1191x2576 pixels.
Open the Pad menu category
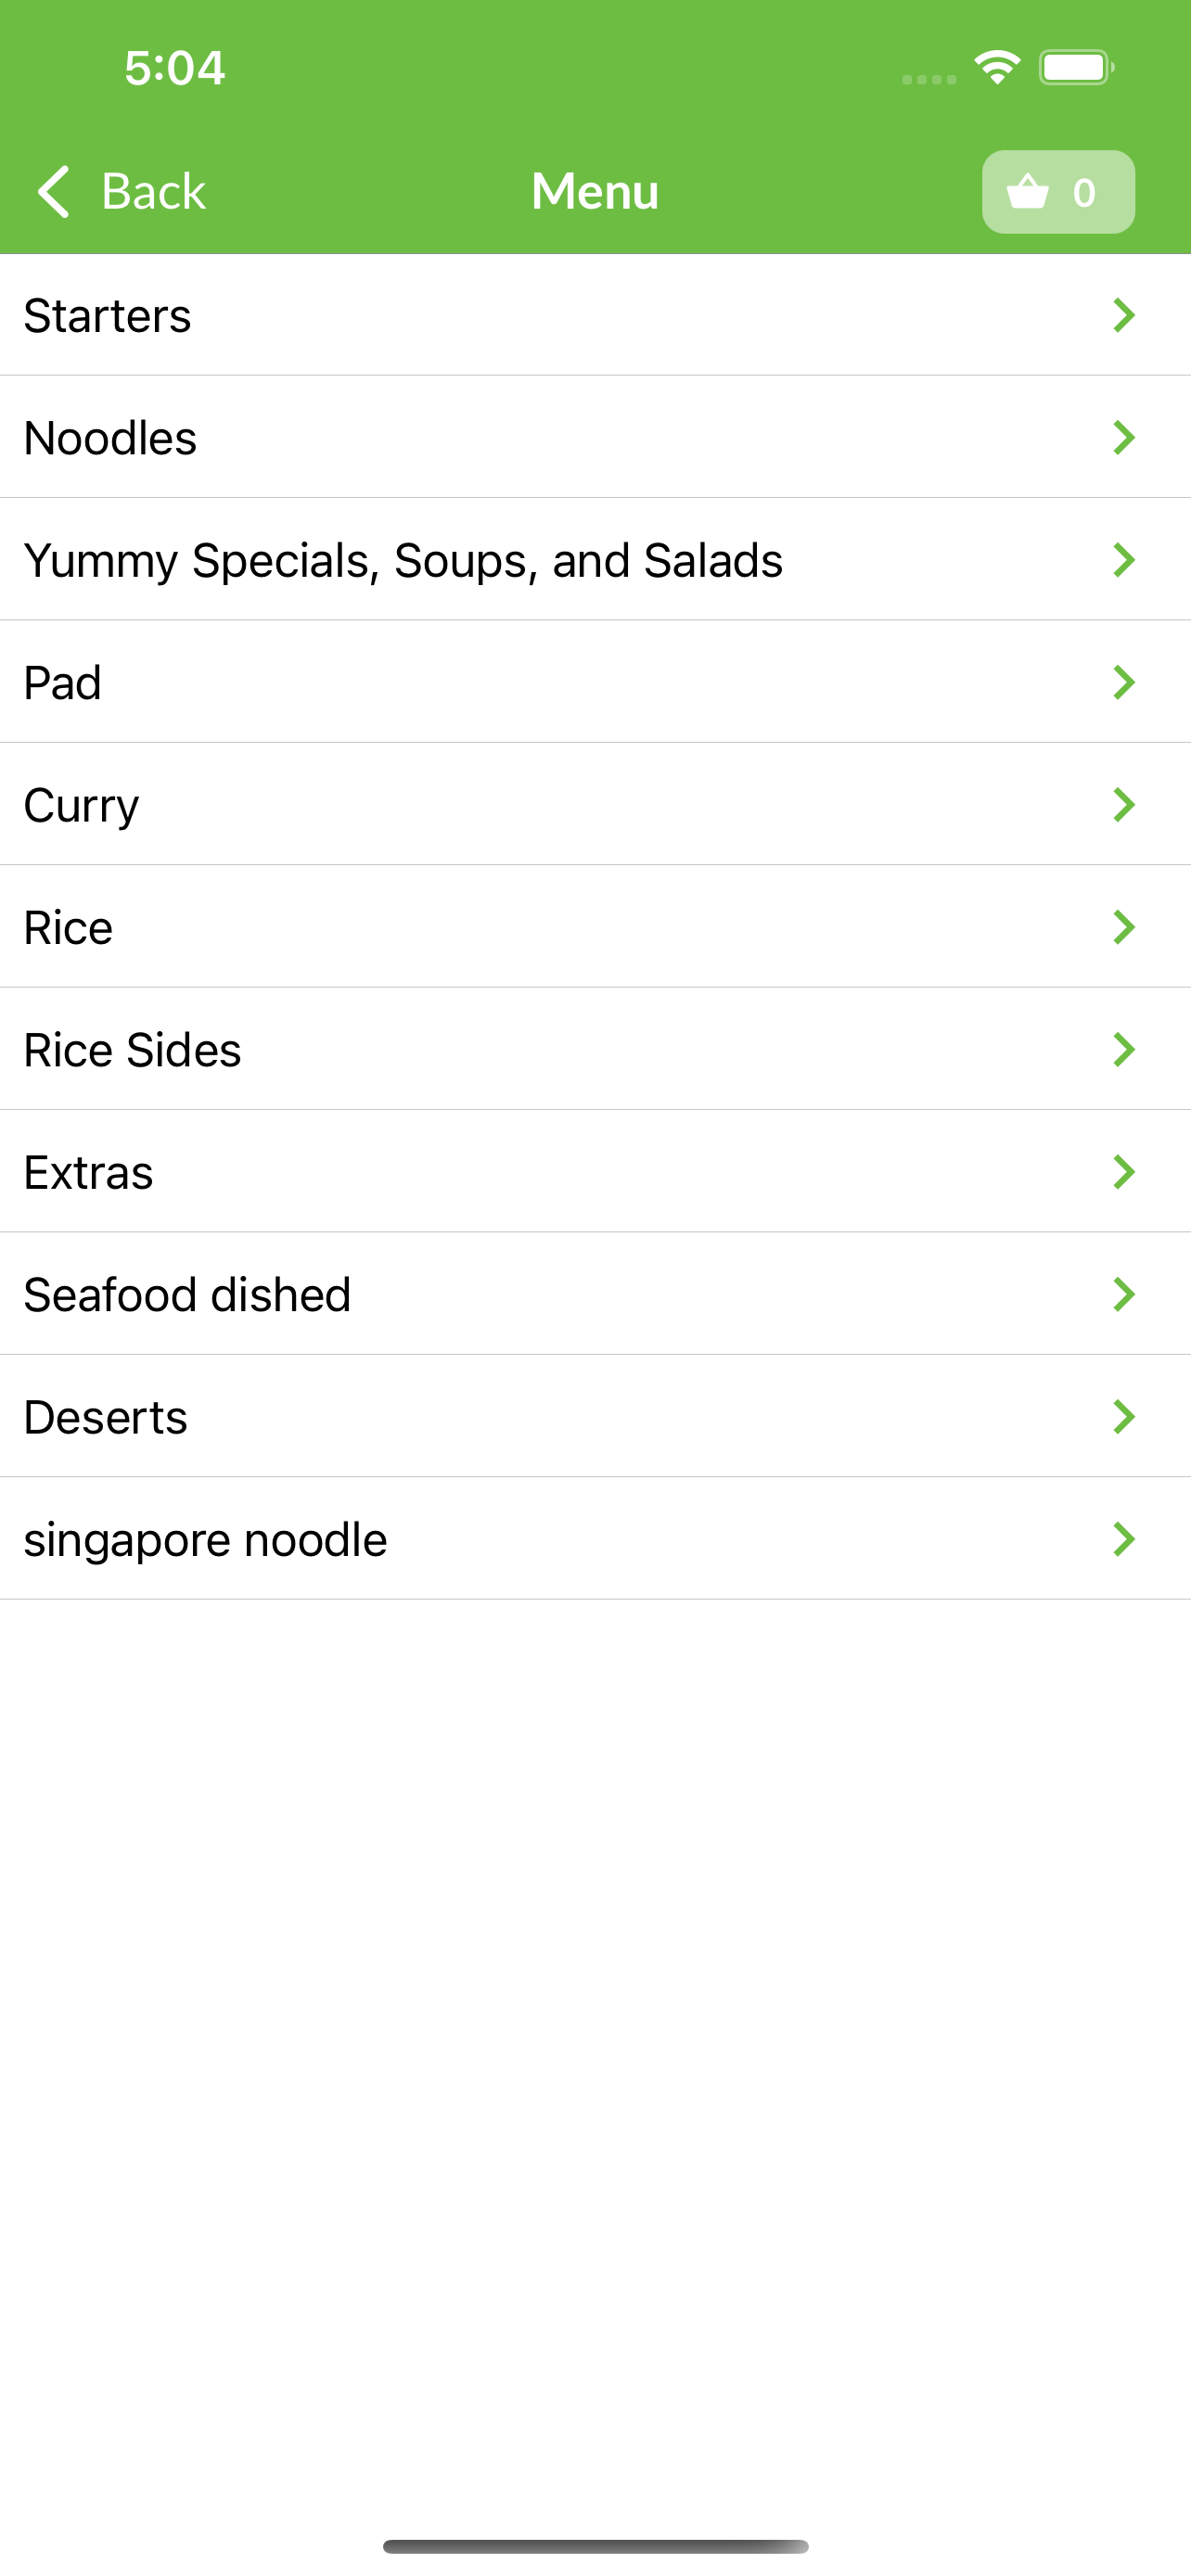point(595,682)
